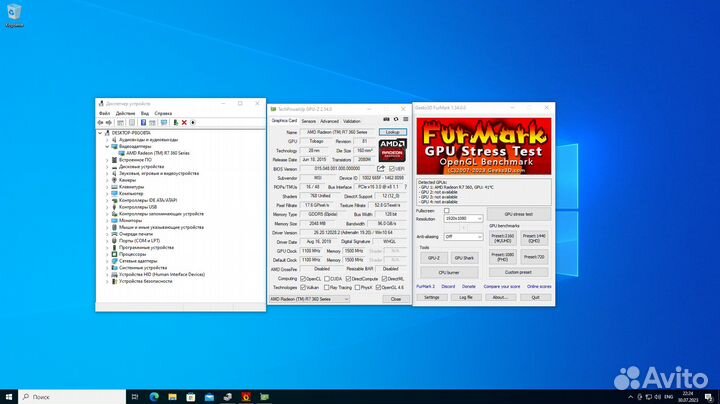Click the GPU-Z refresh icon

pos(396,119)
